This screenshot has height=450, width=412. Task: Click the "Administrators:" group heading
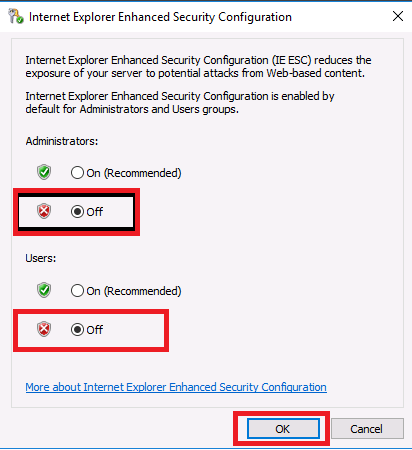(x=62, y=141)
